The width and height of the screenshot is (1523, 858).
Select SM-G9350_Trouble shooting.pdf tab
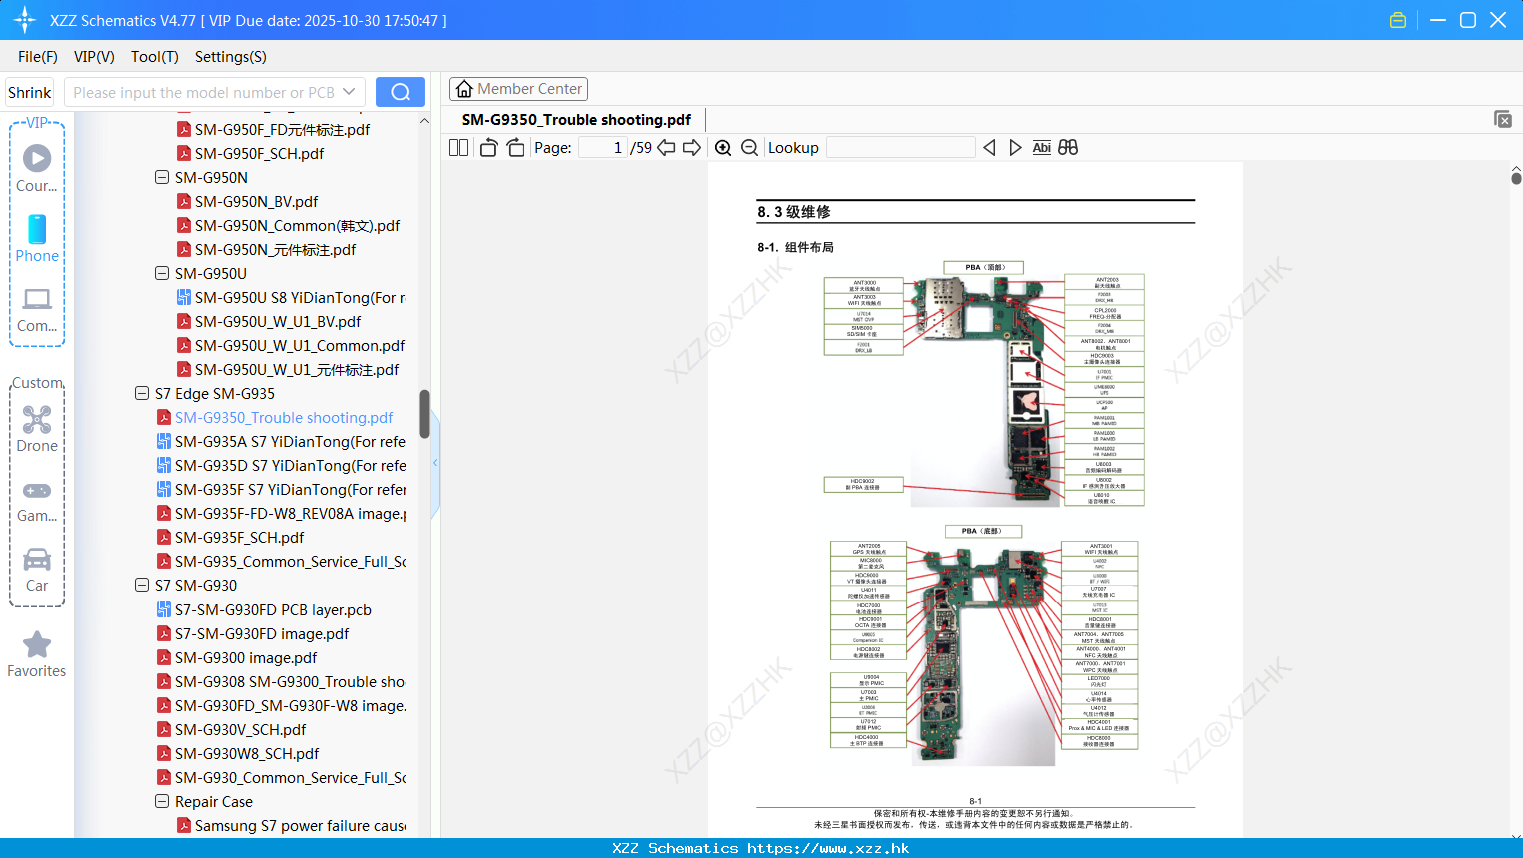pyautogui.click(x=576, y=119)
